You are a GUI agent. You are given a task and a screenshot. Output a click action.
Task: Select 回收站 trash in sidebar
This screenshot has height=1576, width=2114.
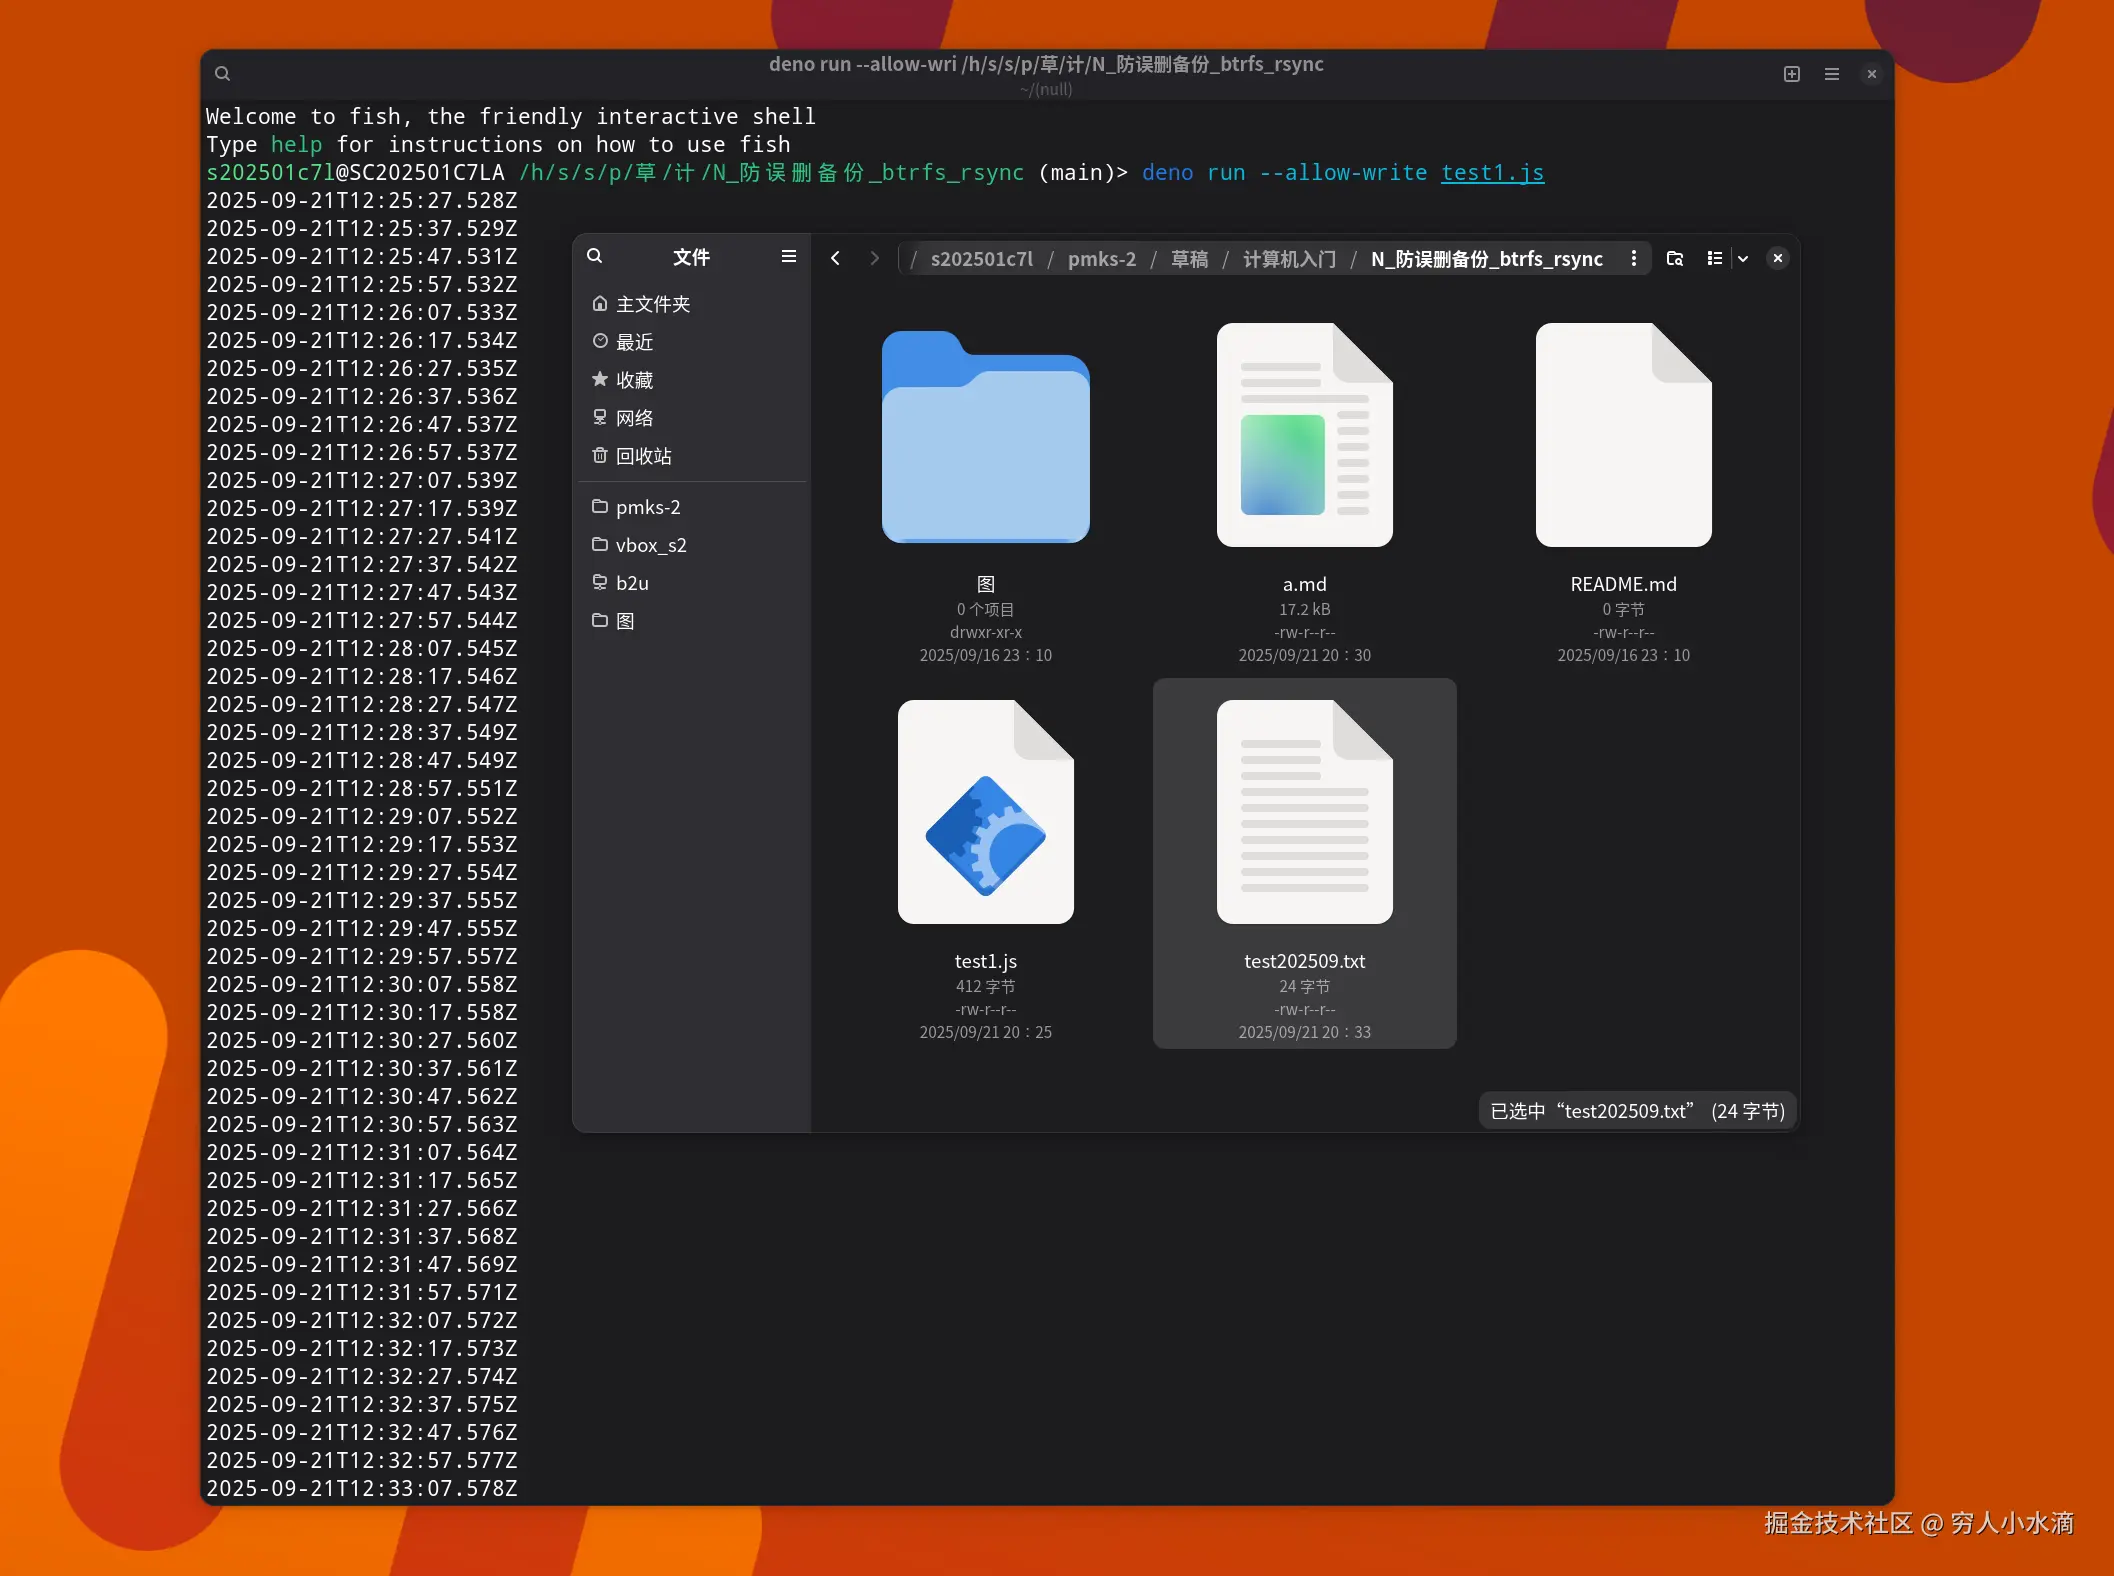pos(643,456)
